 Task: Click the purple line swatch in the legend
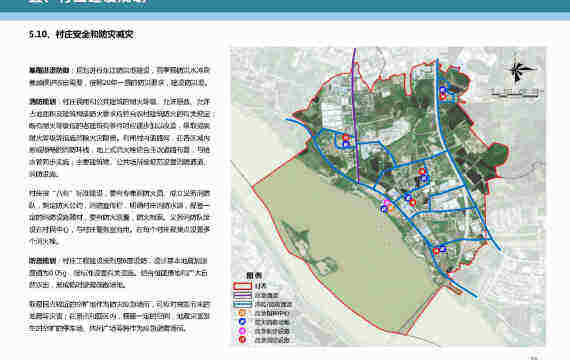tap(242, 295)
